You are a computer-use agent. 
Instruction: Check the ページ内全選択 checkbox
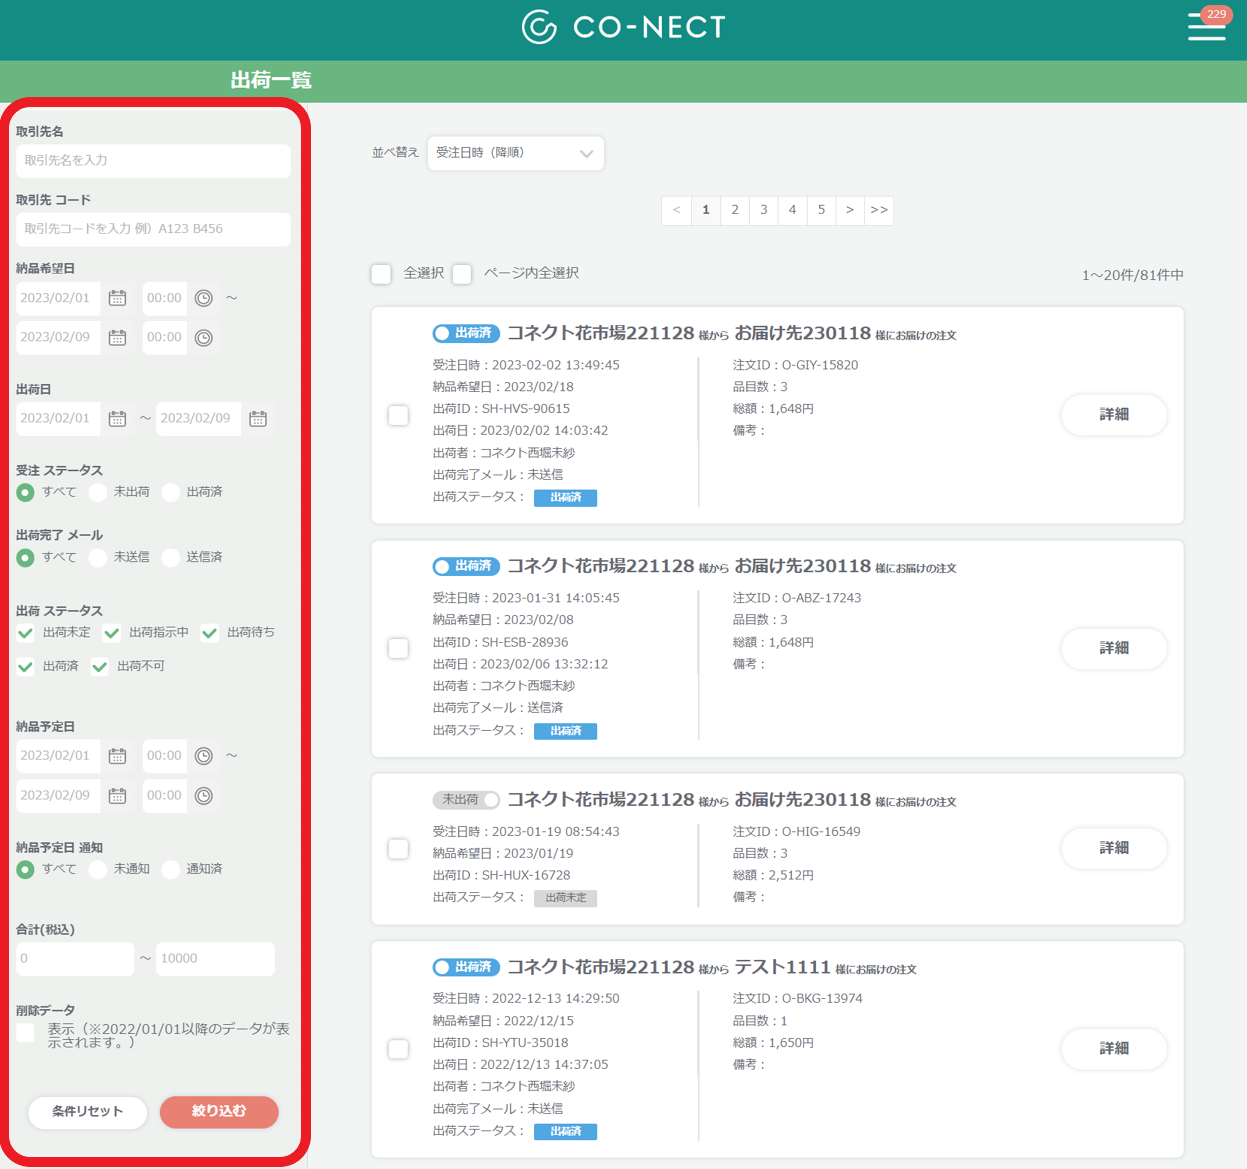(x=462, y=274)
